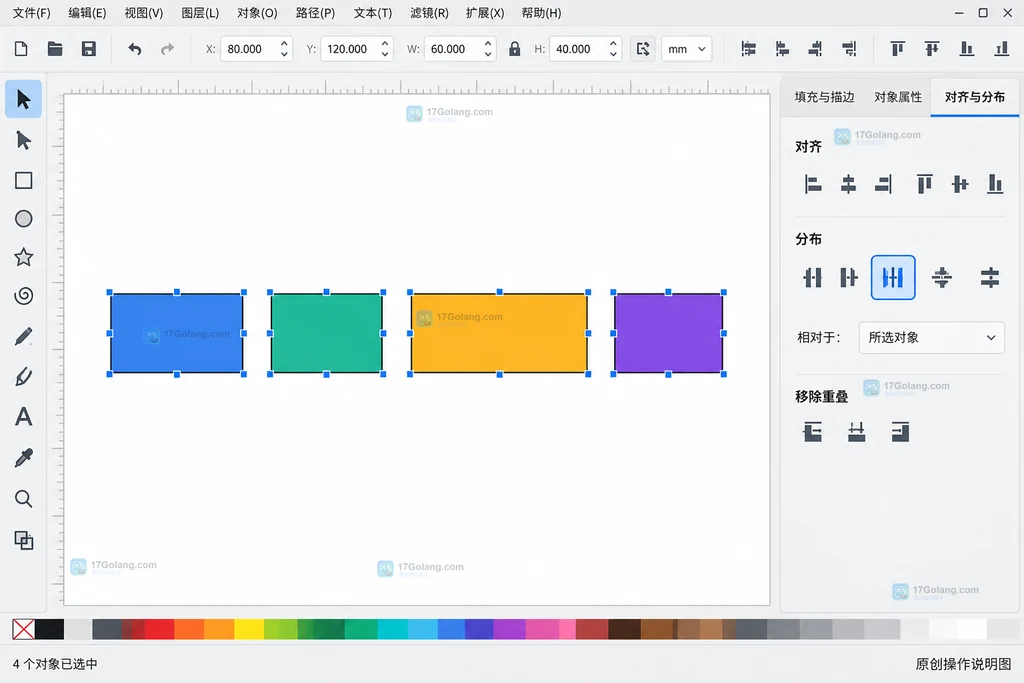Open the 对象(O) menu
The image size is (1024, 683).
(257, 13)
